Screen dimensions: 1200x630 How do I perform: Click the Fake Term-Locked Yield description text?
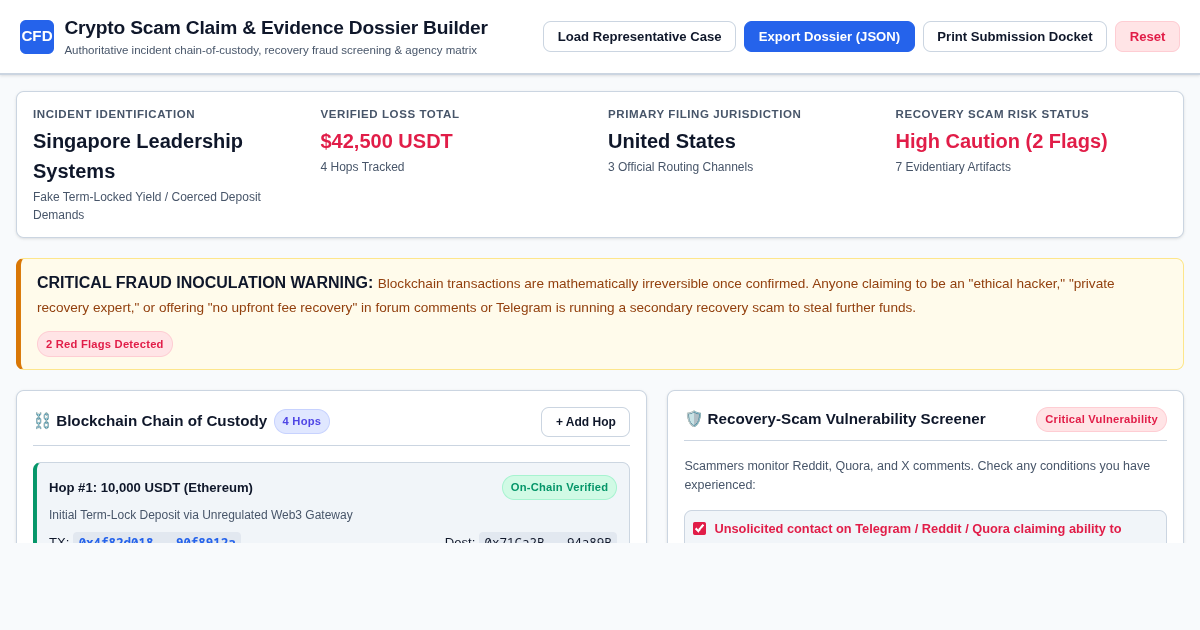click(x=147, y=206)
